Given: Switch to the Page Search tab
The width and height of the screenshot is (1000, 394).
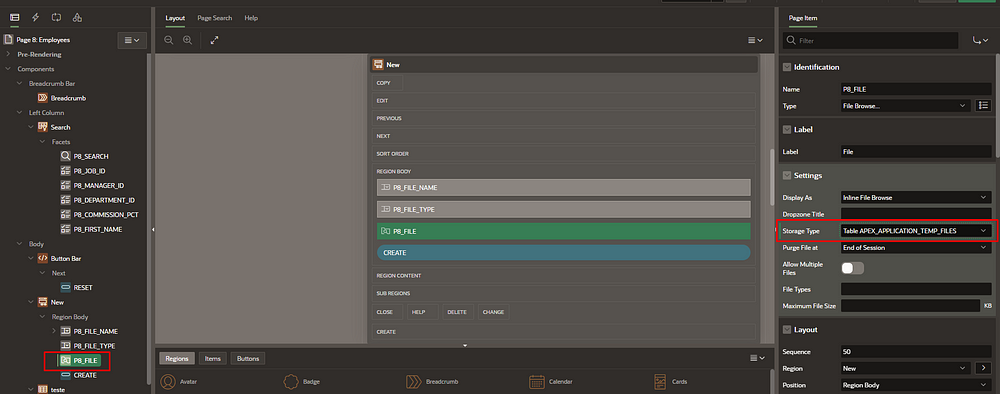Looking at the screenshot, I should [215, 18].
